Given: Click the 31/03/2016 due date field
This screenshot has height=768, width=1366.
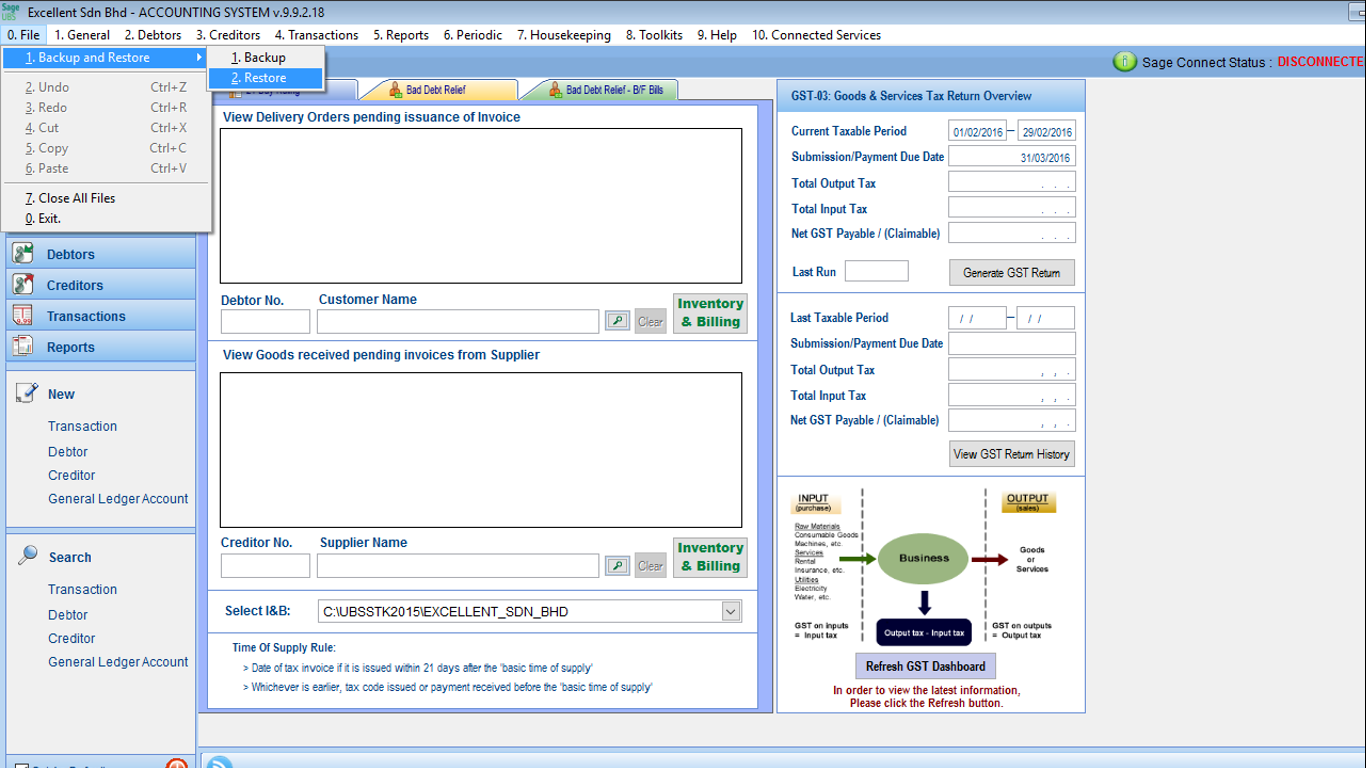Looking at the screenshot, I should (1012, 157).
